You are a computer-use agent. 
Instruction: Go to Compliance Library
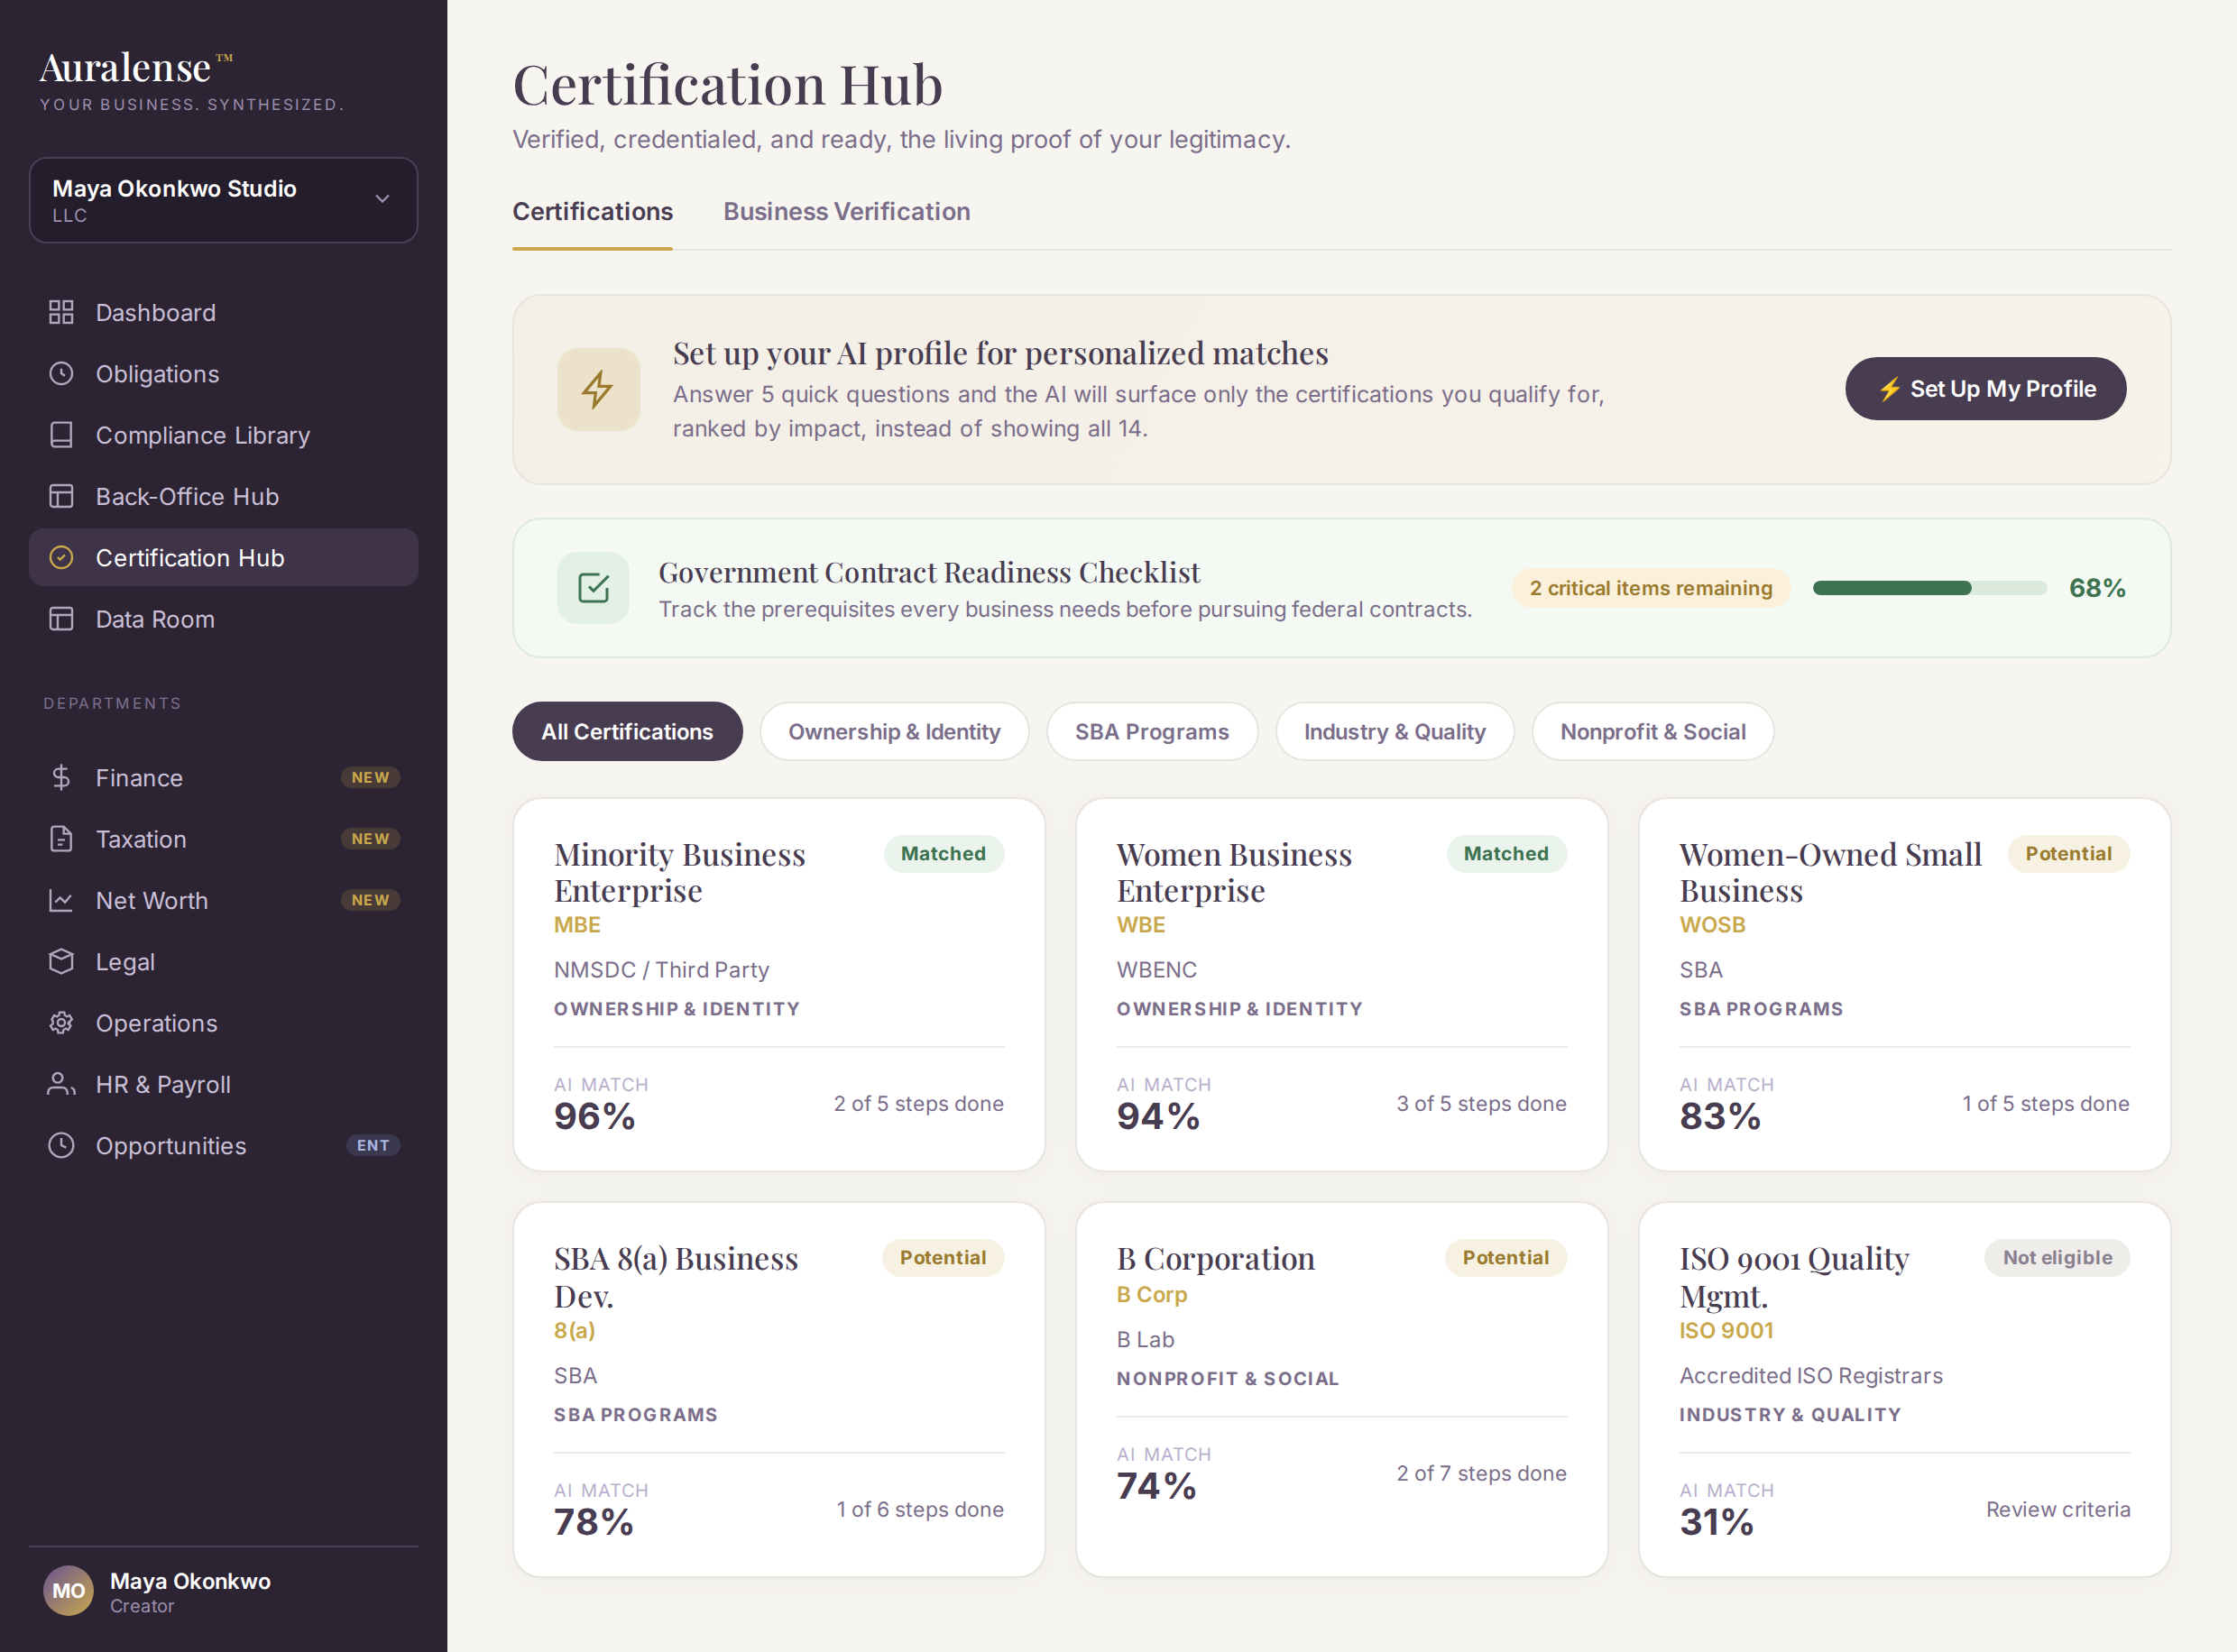[x=223, y=435]
